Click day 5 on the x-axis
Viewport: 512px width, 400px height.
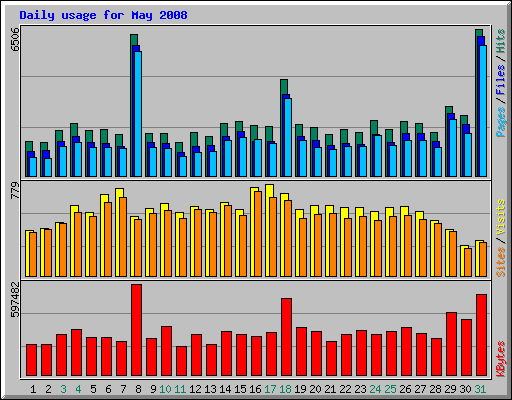pyautogui.click(x=93, y=389)
